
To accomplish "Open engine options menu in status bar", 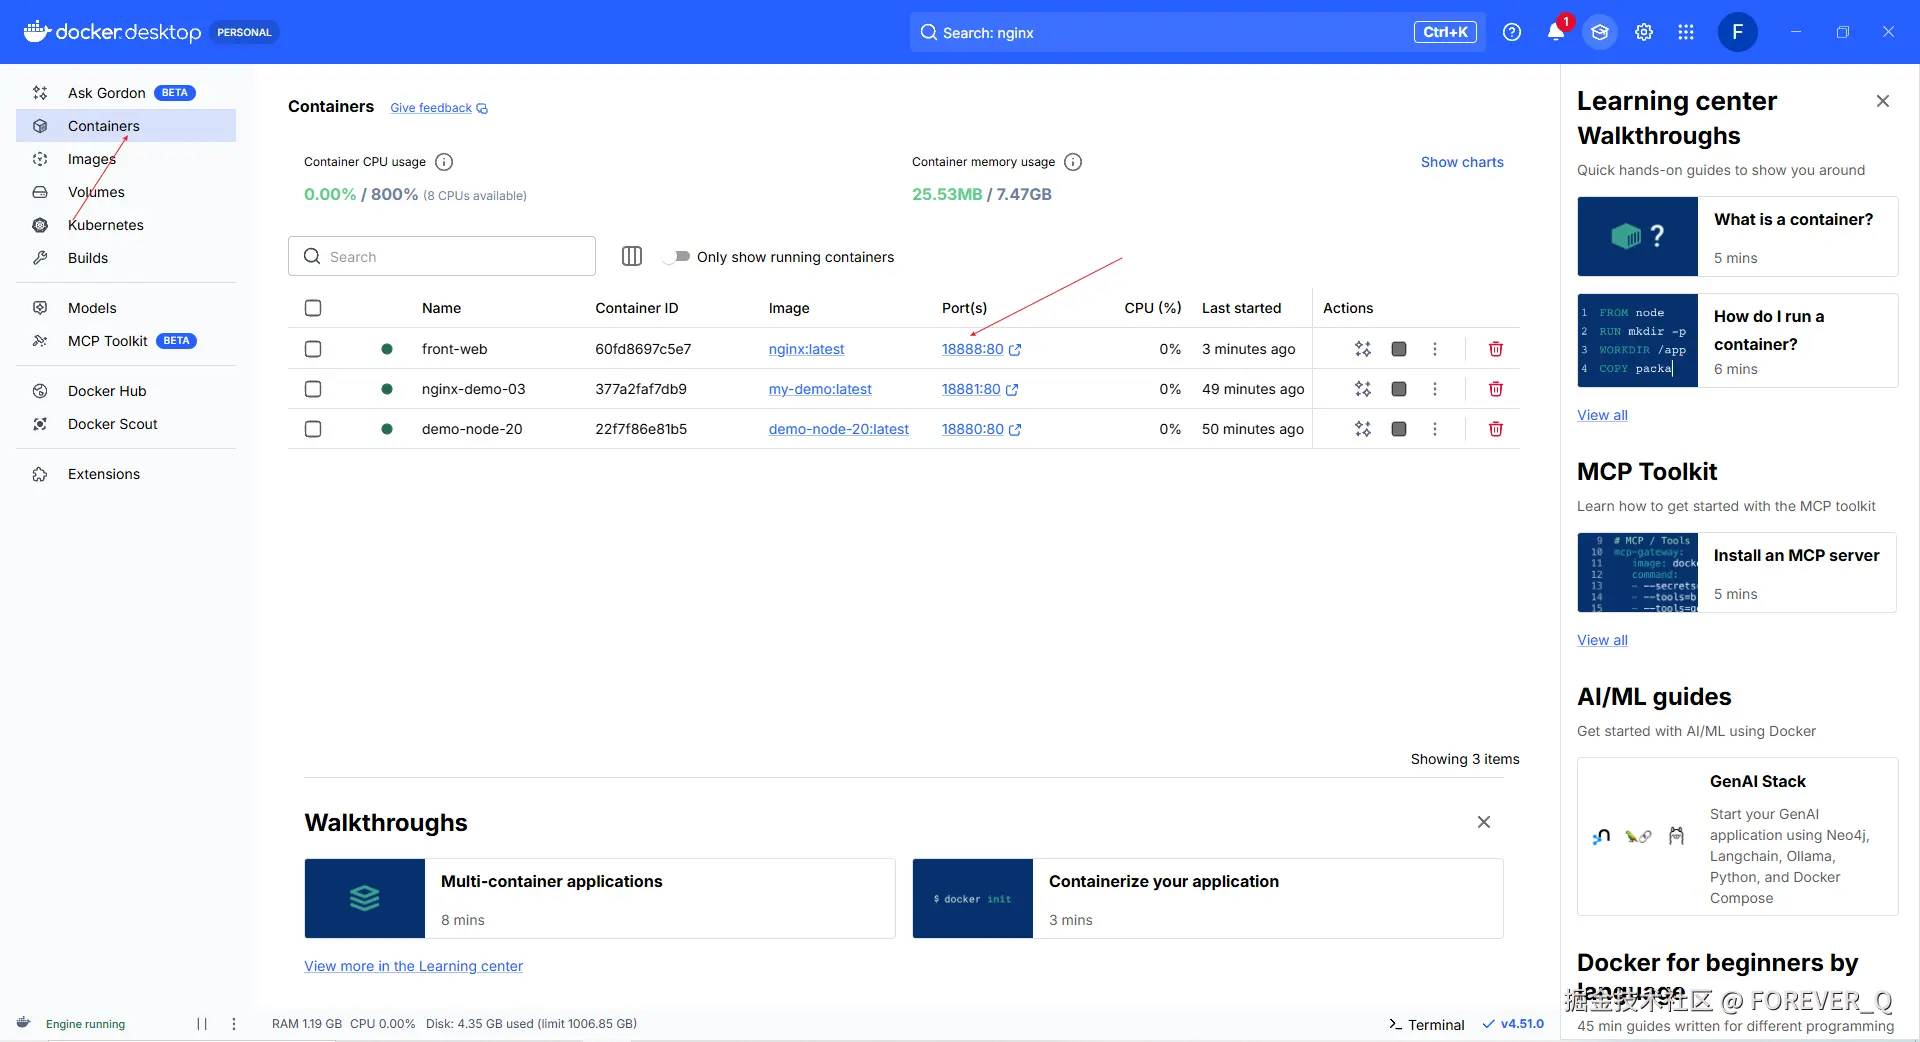I will (234, 1024).
